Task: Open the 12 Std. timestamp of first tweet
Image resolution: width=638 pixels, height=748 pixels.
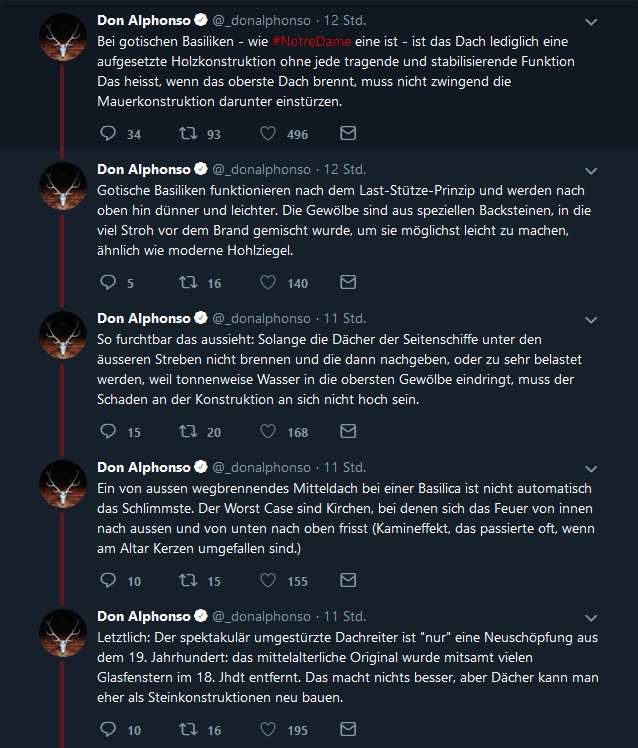Action: pos(345,21)
